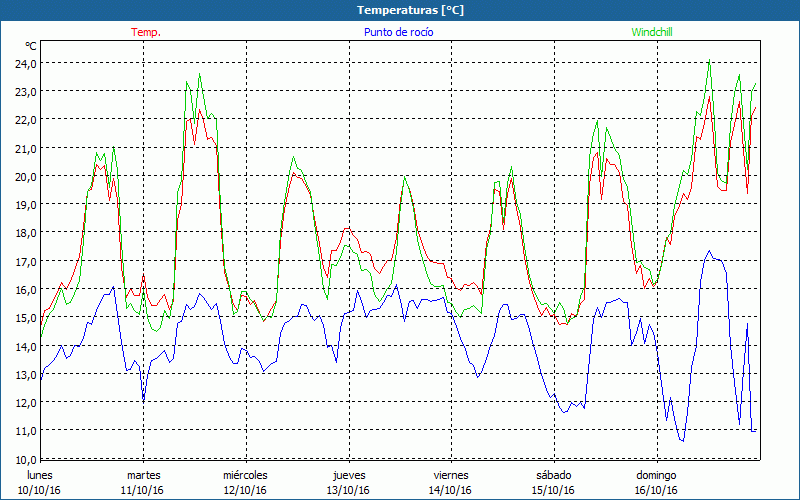
Task: Click the green Windchill legend label
Action: (x=651, y=32)
